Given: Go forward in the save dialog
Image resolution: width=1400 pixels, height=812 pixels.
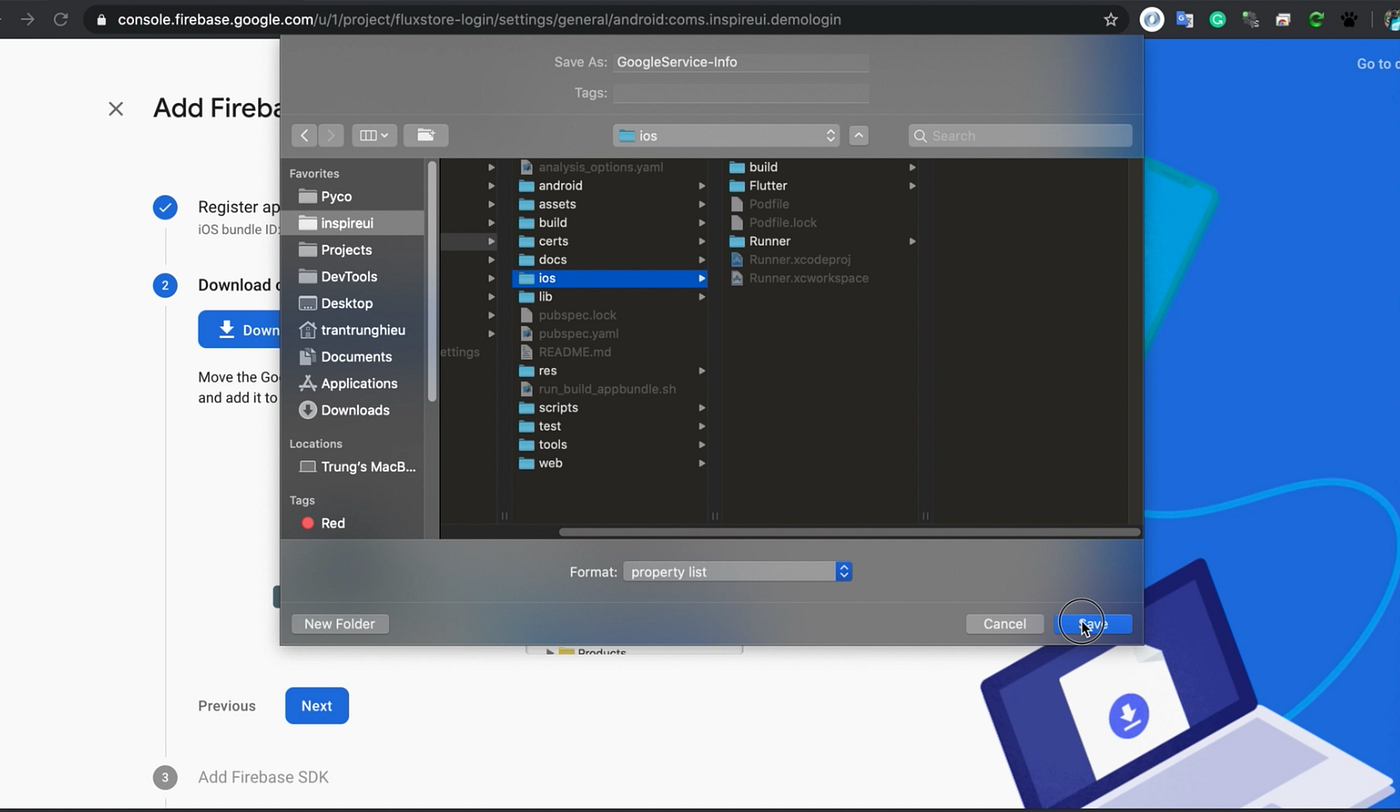Looking at the screenshot, I should pyautogui.click(x=331, y=135).
